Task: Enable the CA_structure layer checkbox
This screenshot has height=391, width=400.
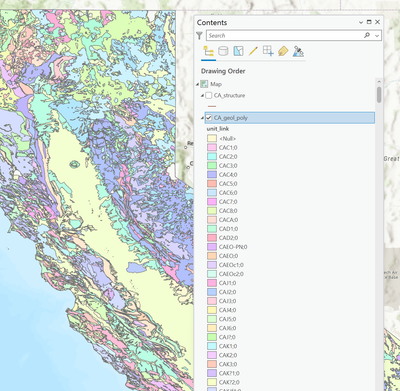Action: pos(209,95)
